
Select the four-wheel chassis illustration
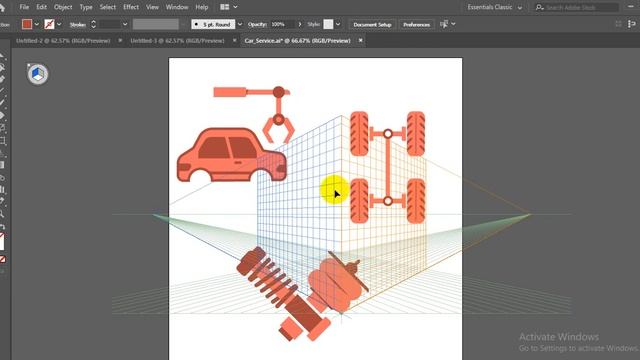[388, 167]
